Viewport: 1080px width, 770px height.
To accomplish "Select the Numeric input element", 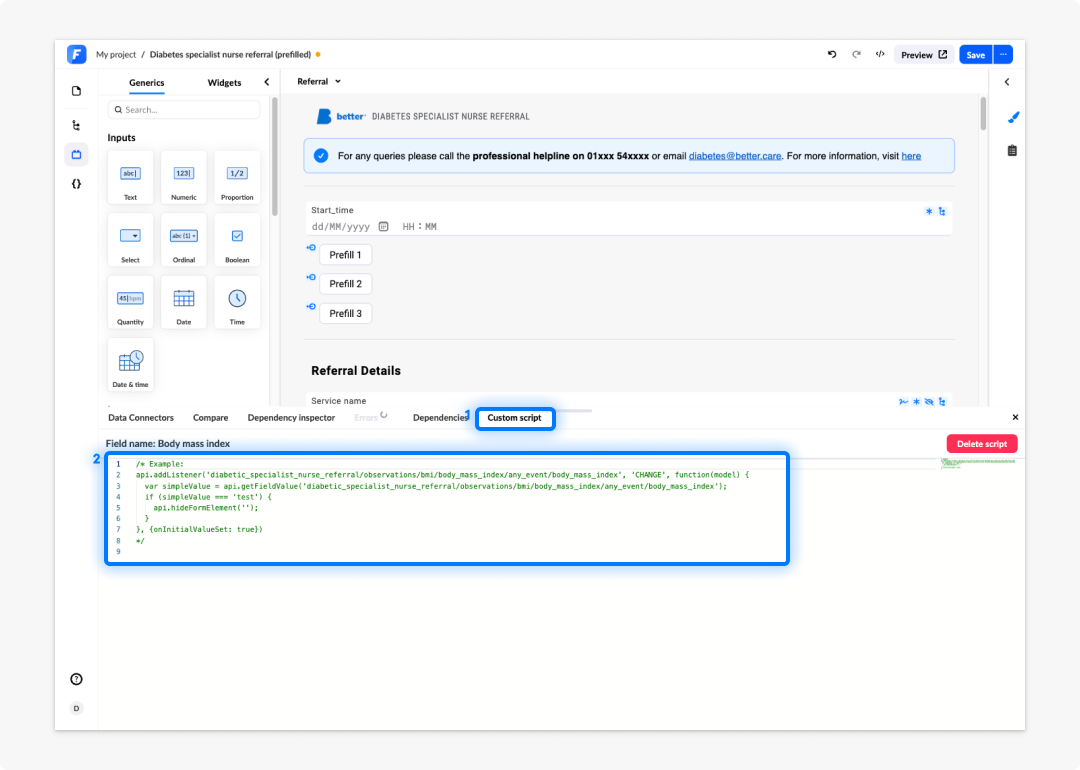I will tap(184, 178).
